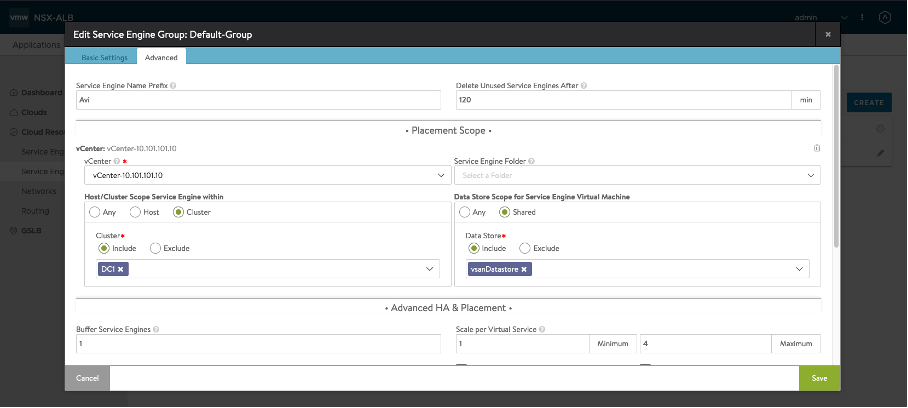Expand the Service Engine Folder dropdown
Screen dimensions: 908x408
pos(637,176)
